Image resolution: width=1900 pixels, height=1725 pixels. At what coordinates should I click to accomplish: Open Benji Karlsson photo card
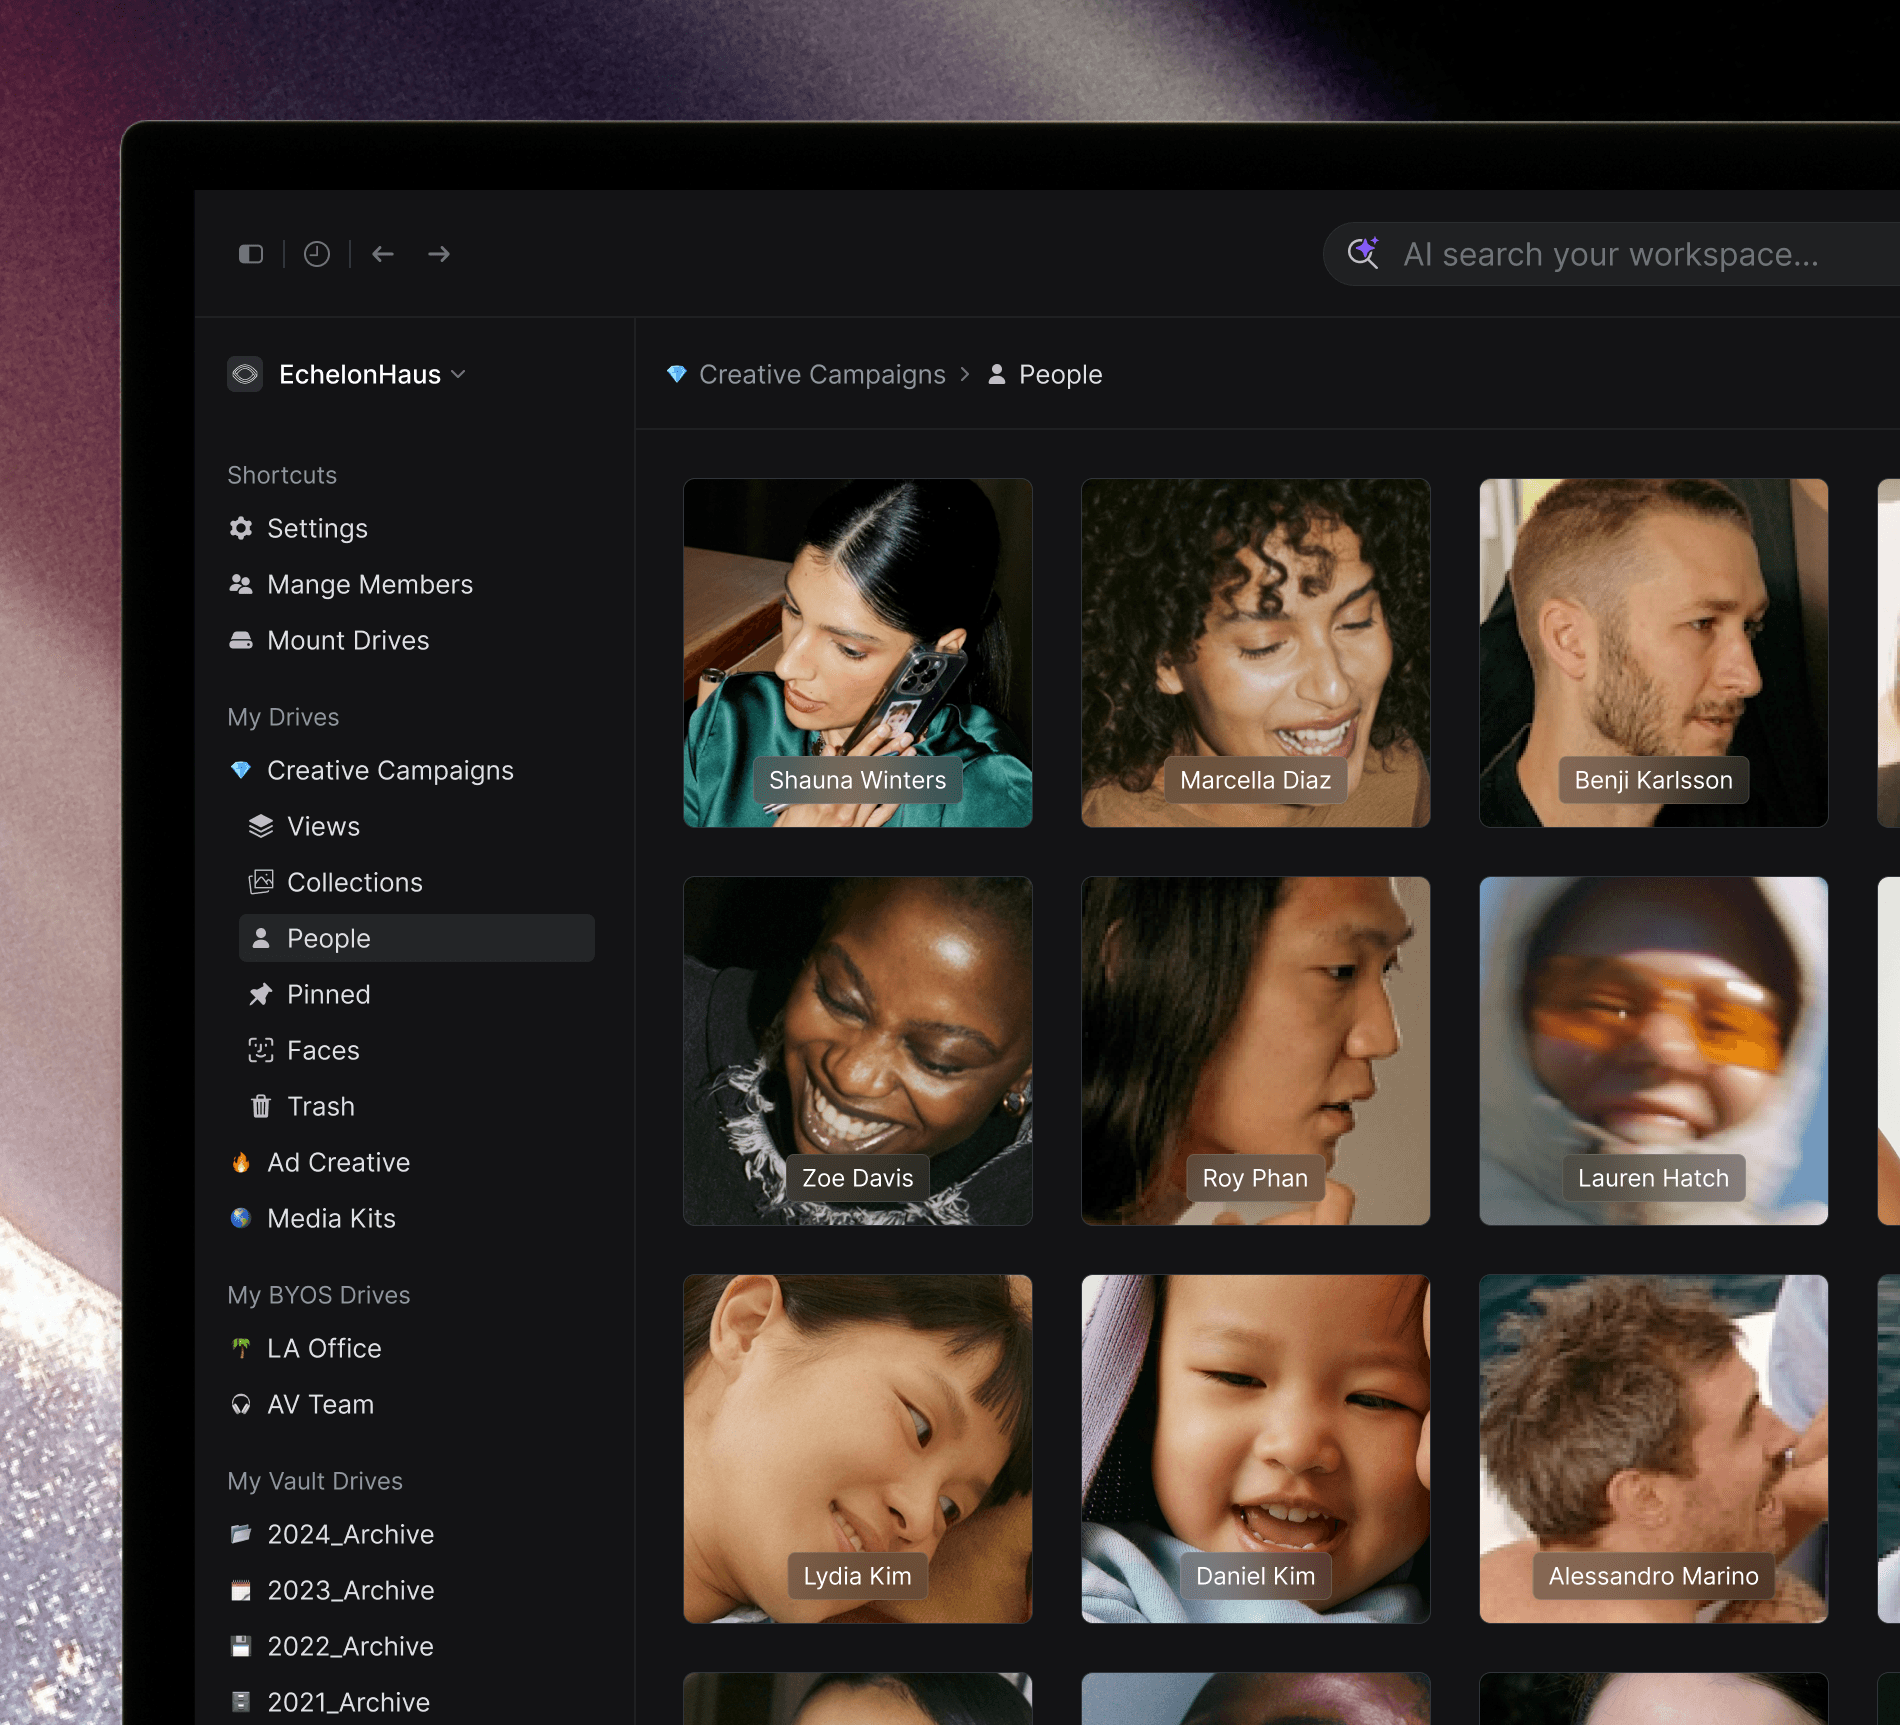tap(1654, 653)
